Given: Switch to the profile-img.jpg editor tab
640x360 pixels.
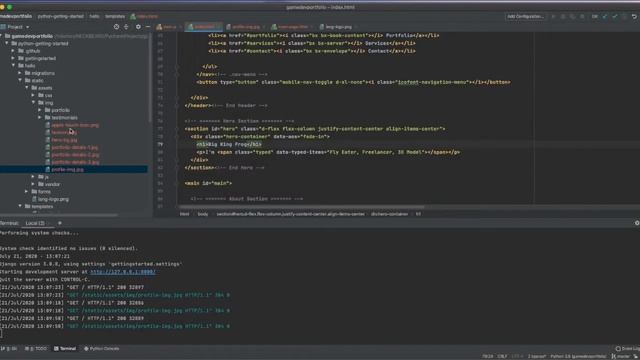Looking at the screenshot, I should point(245,27).
